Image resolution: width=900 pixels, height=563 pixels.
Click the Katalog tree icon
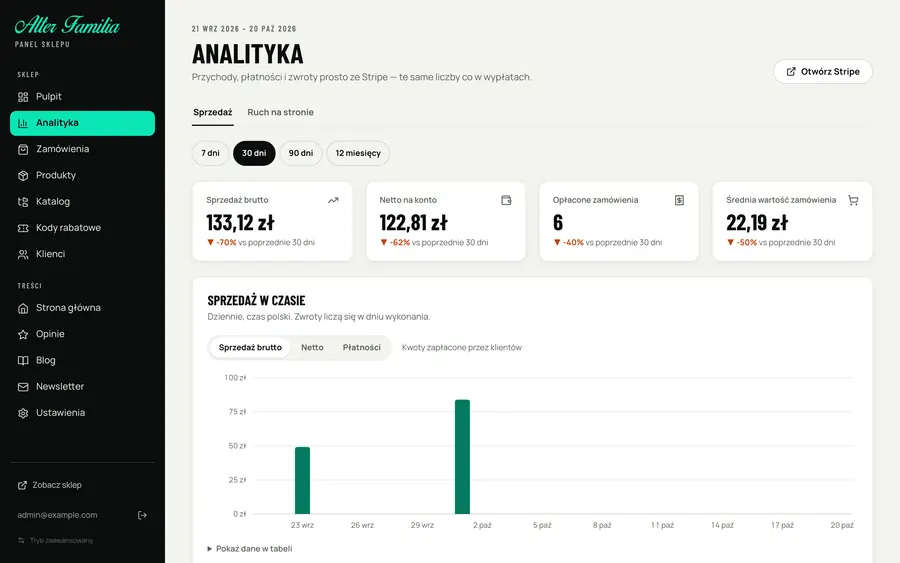tap(23, 202)
